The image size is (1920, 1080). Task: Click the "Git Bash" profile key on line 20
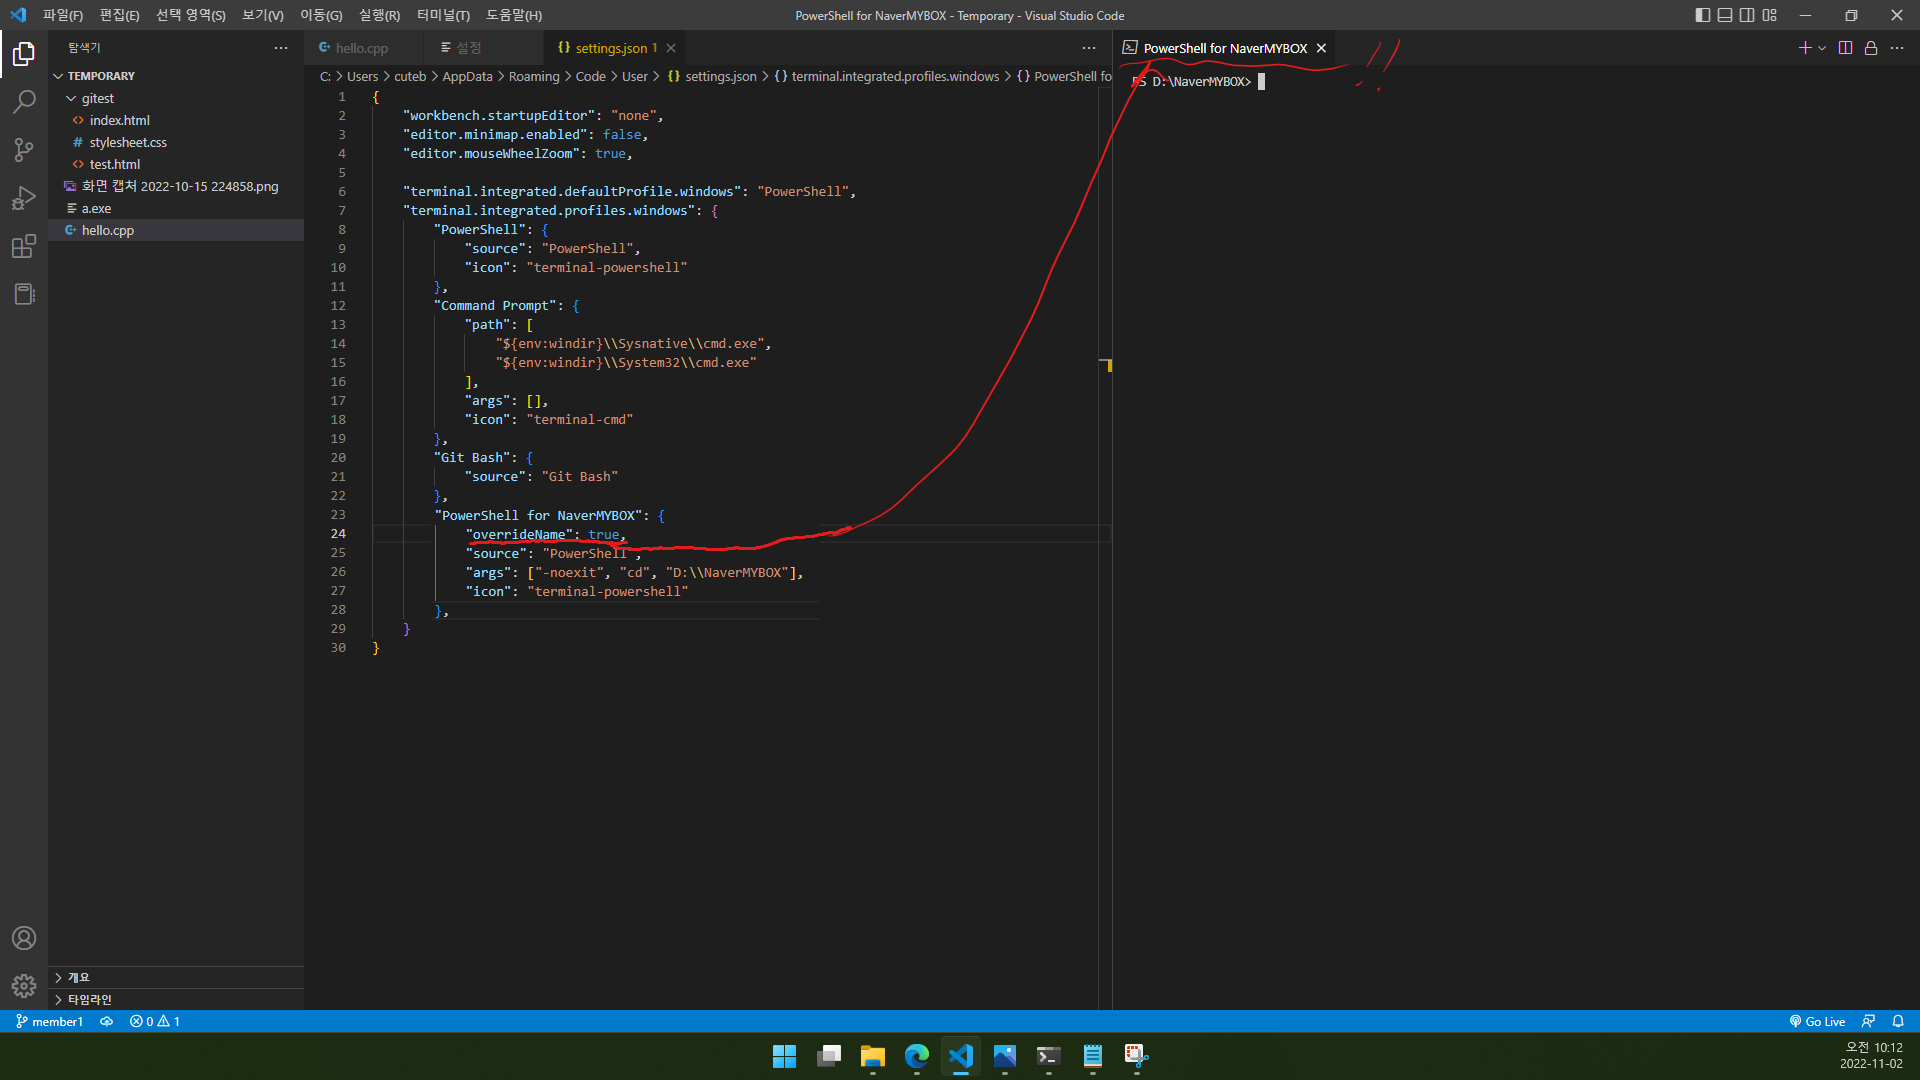coord(472,458)
